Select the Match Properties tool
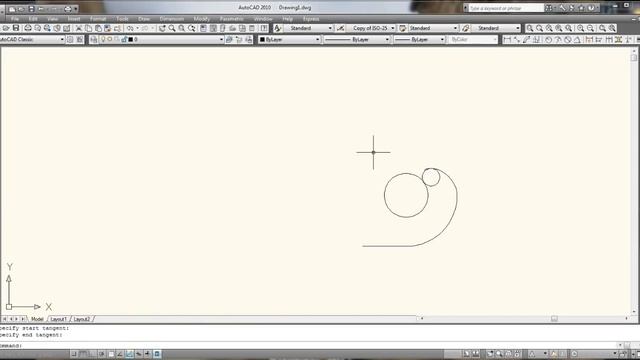The width and height of the screenshot is (640, 360). (x=108, y=28)
